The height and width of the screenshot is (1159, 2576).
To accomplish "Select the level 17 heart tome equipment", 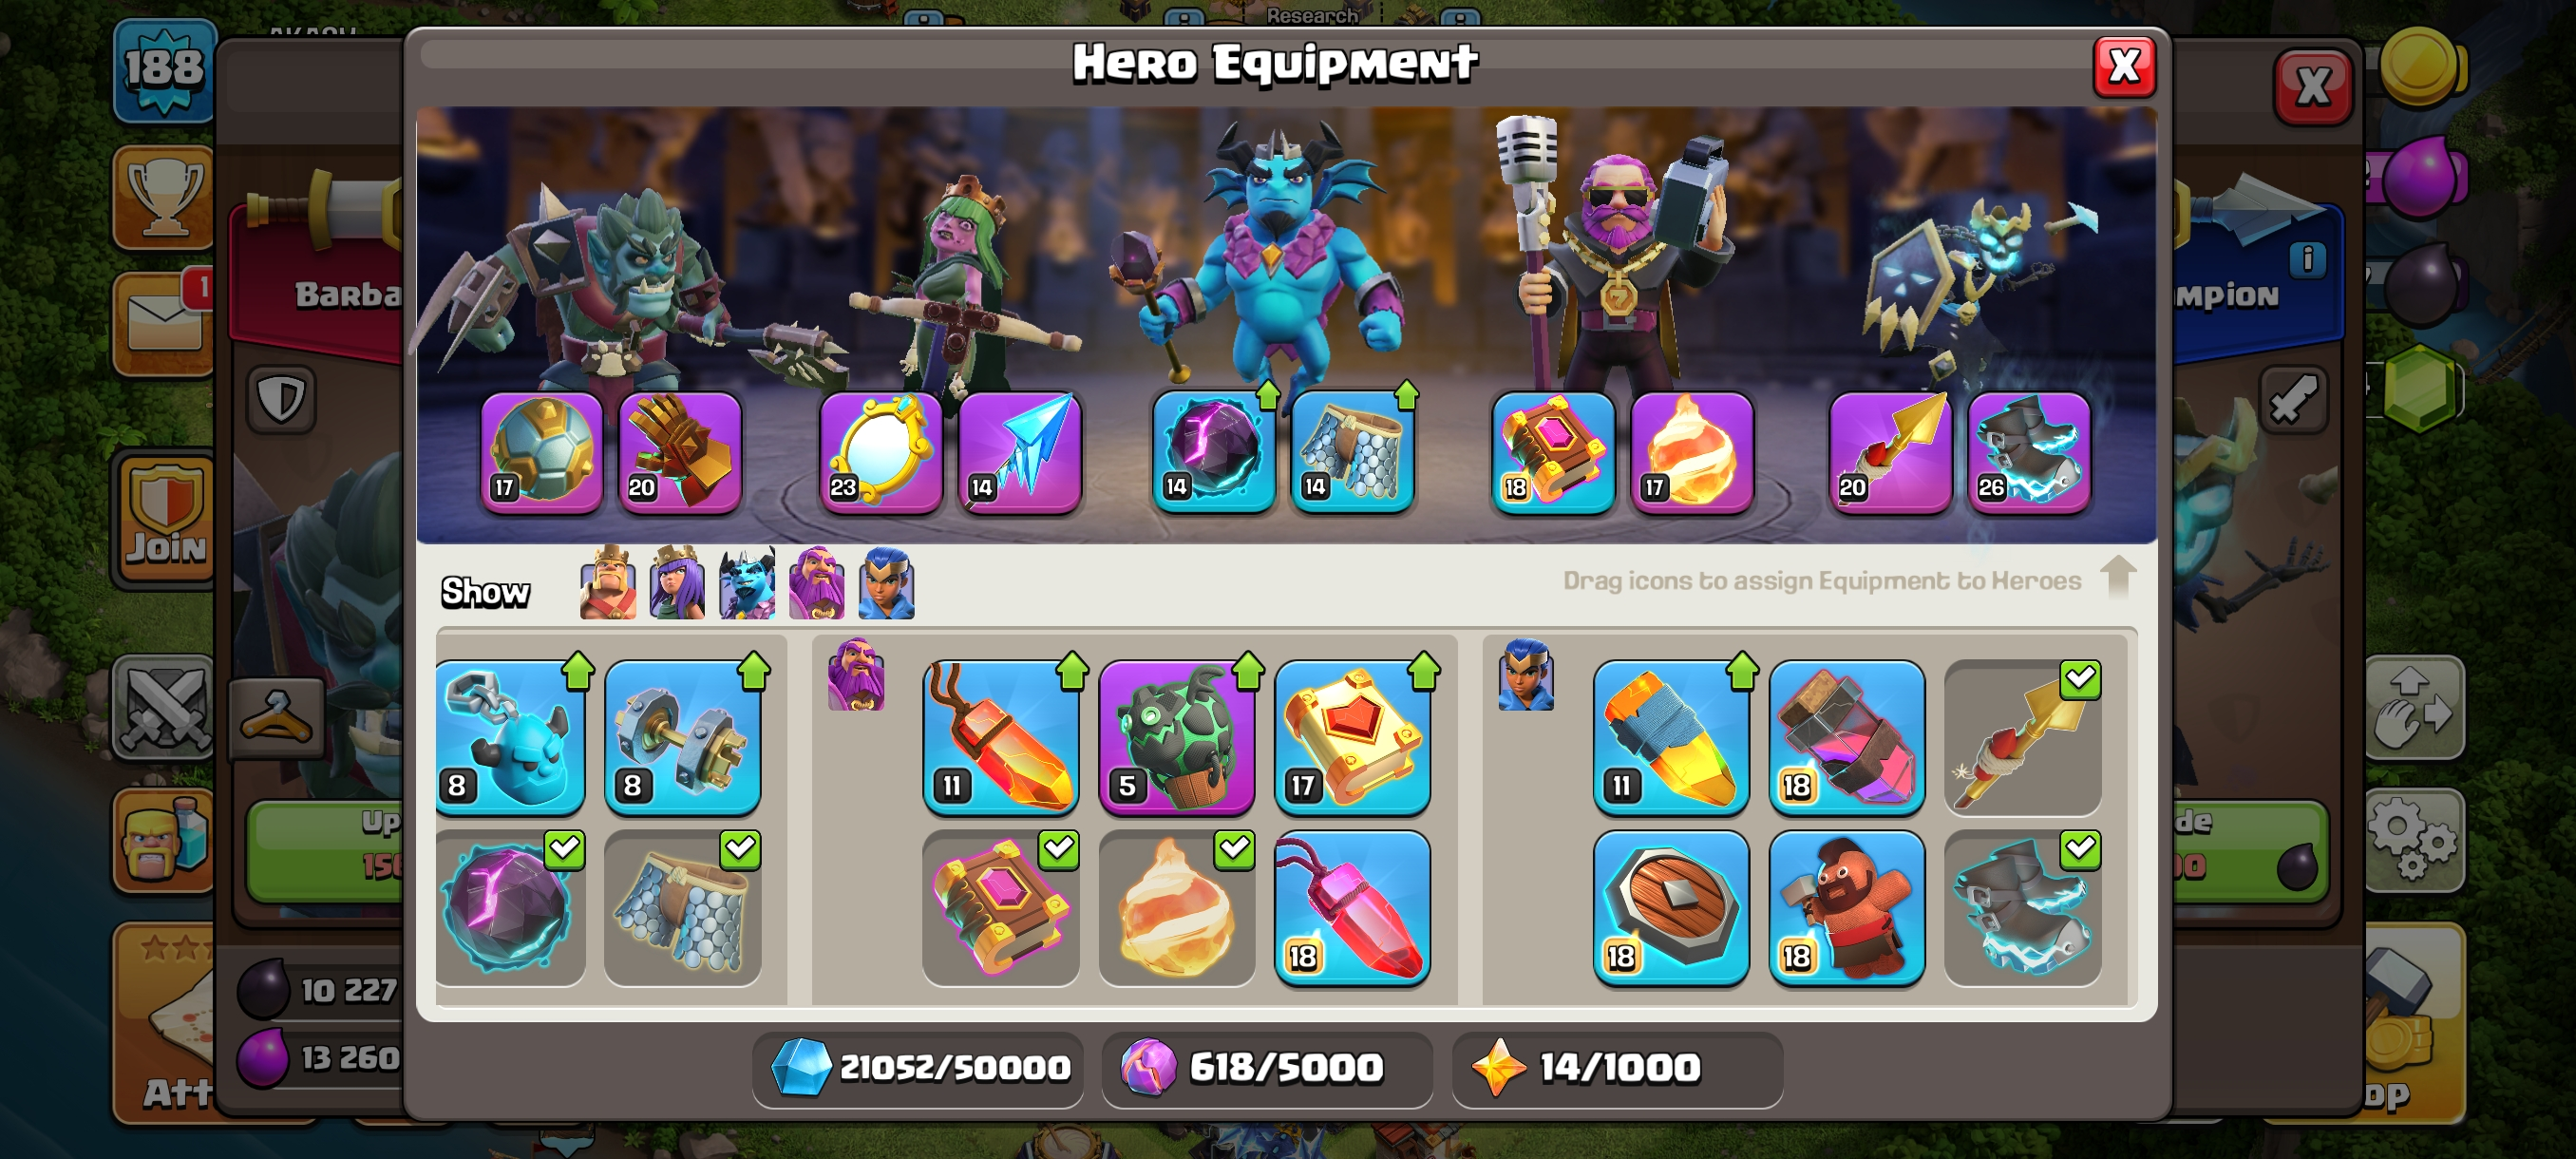I will click(1352, 737).
